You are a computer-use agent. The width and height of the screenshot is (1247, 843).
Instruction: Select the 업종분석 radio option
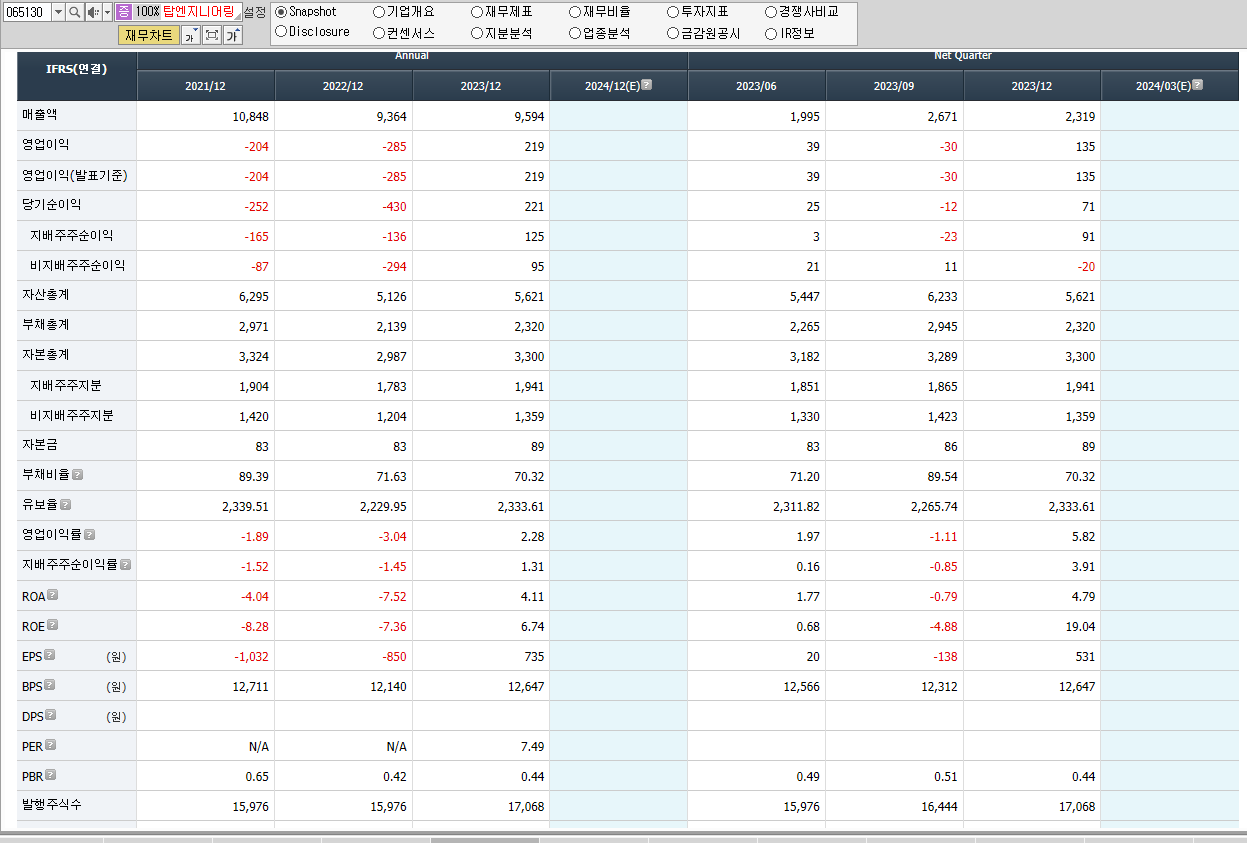pos(575,33)
